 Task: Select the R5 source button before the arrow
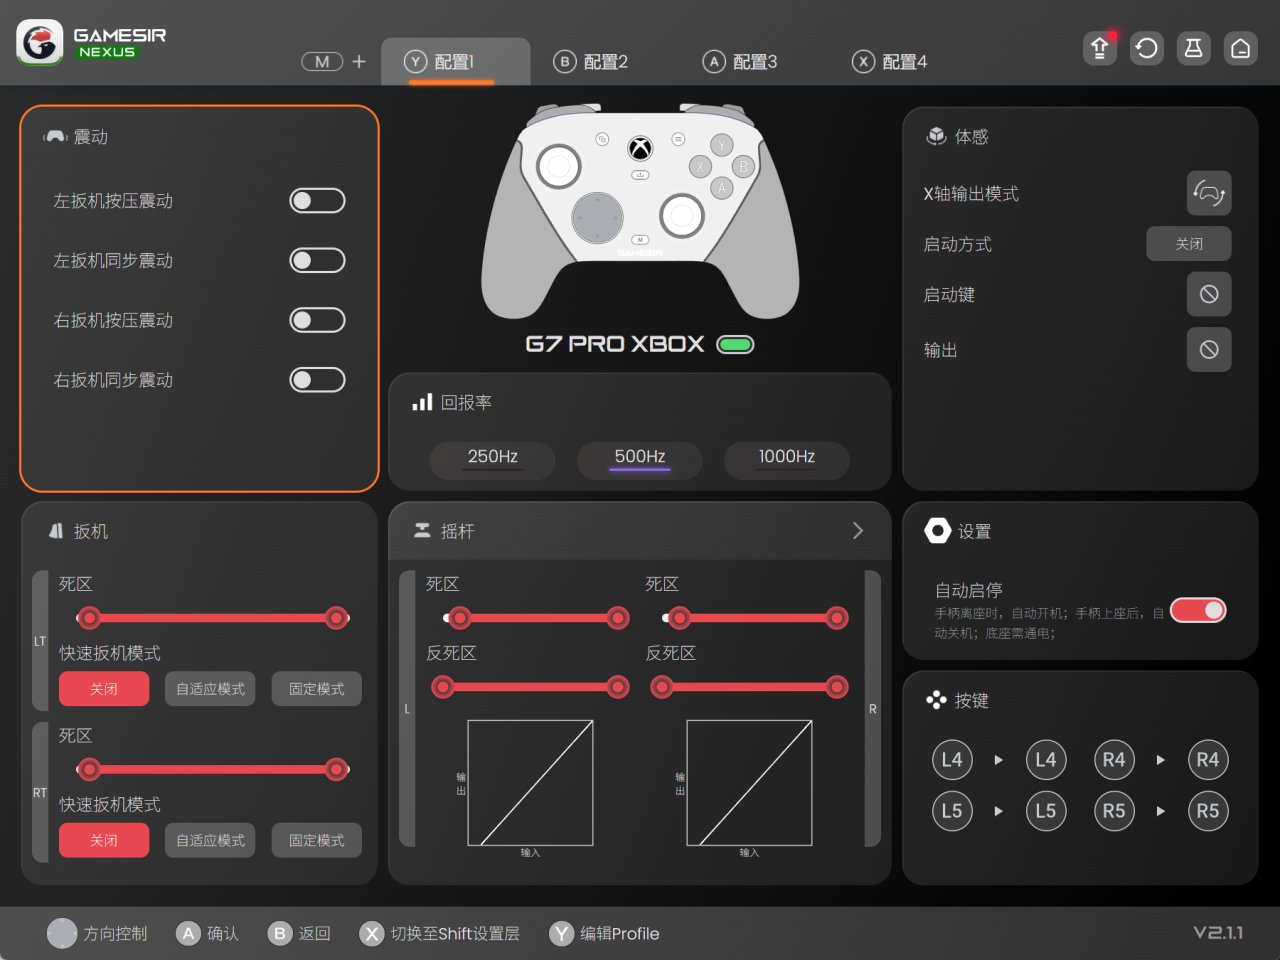tap(1114, 811)
